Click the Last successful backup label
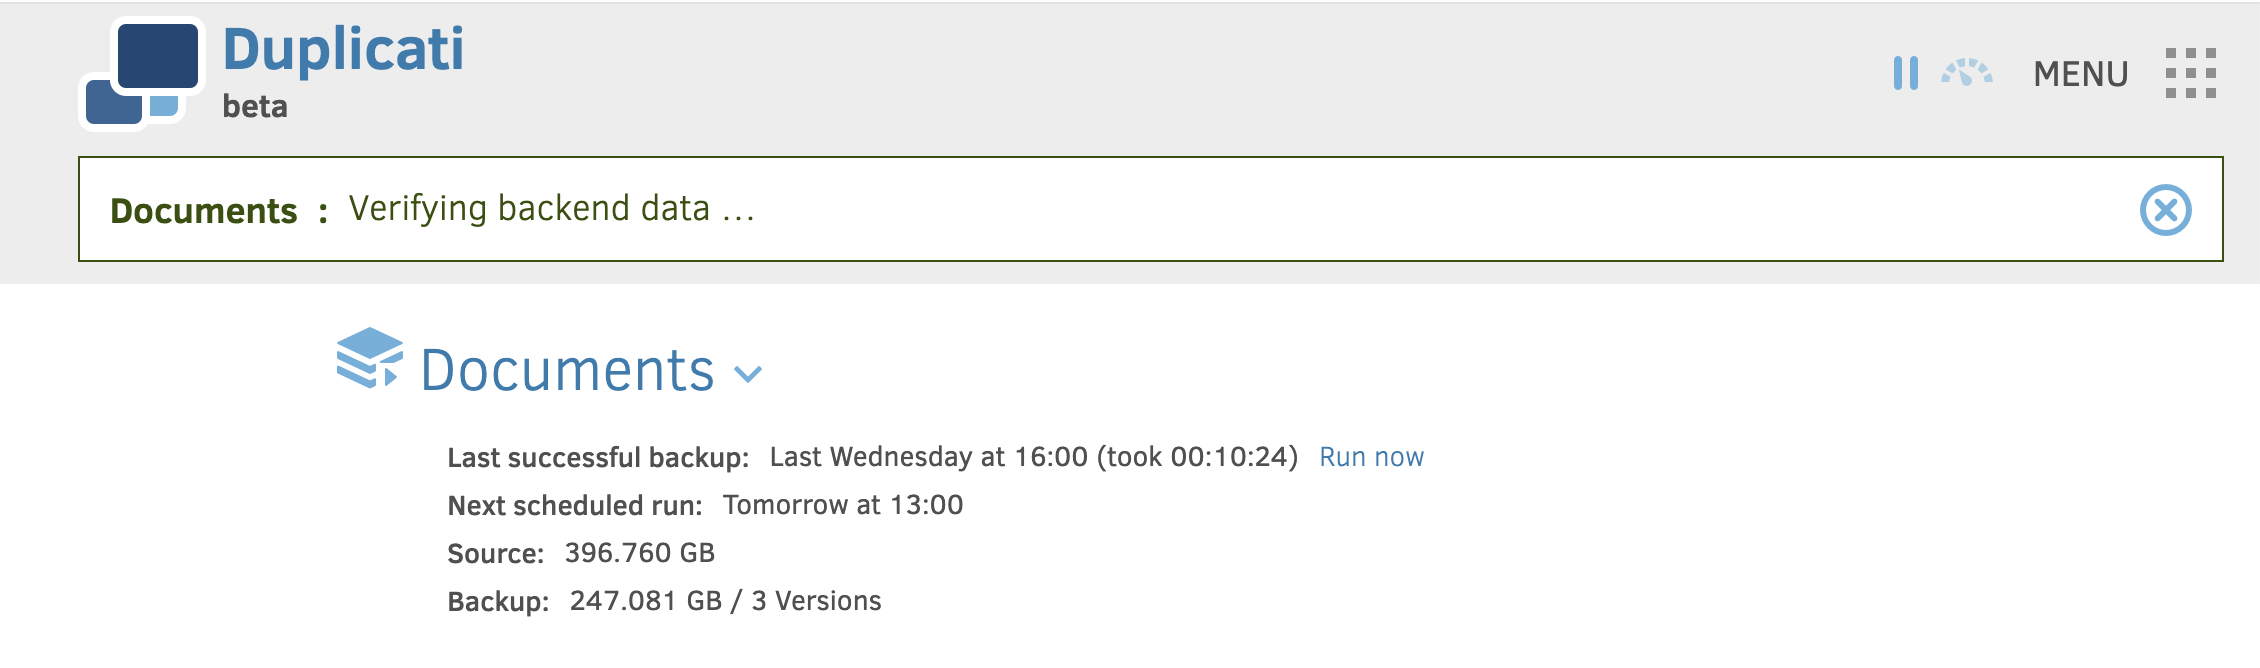 coord(598,458)
